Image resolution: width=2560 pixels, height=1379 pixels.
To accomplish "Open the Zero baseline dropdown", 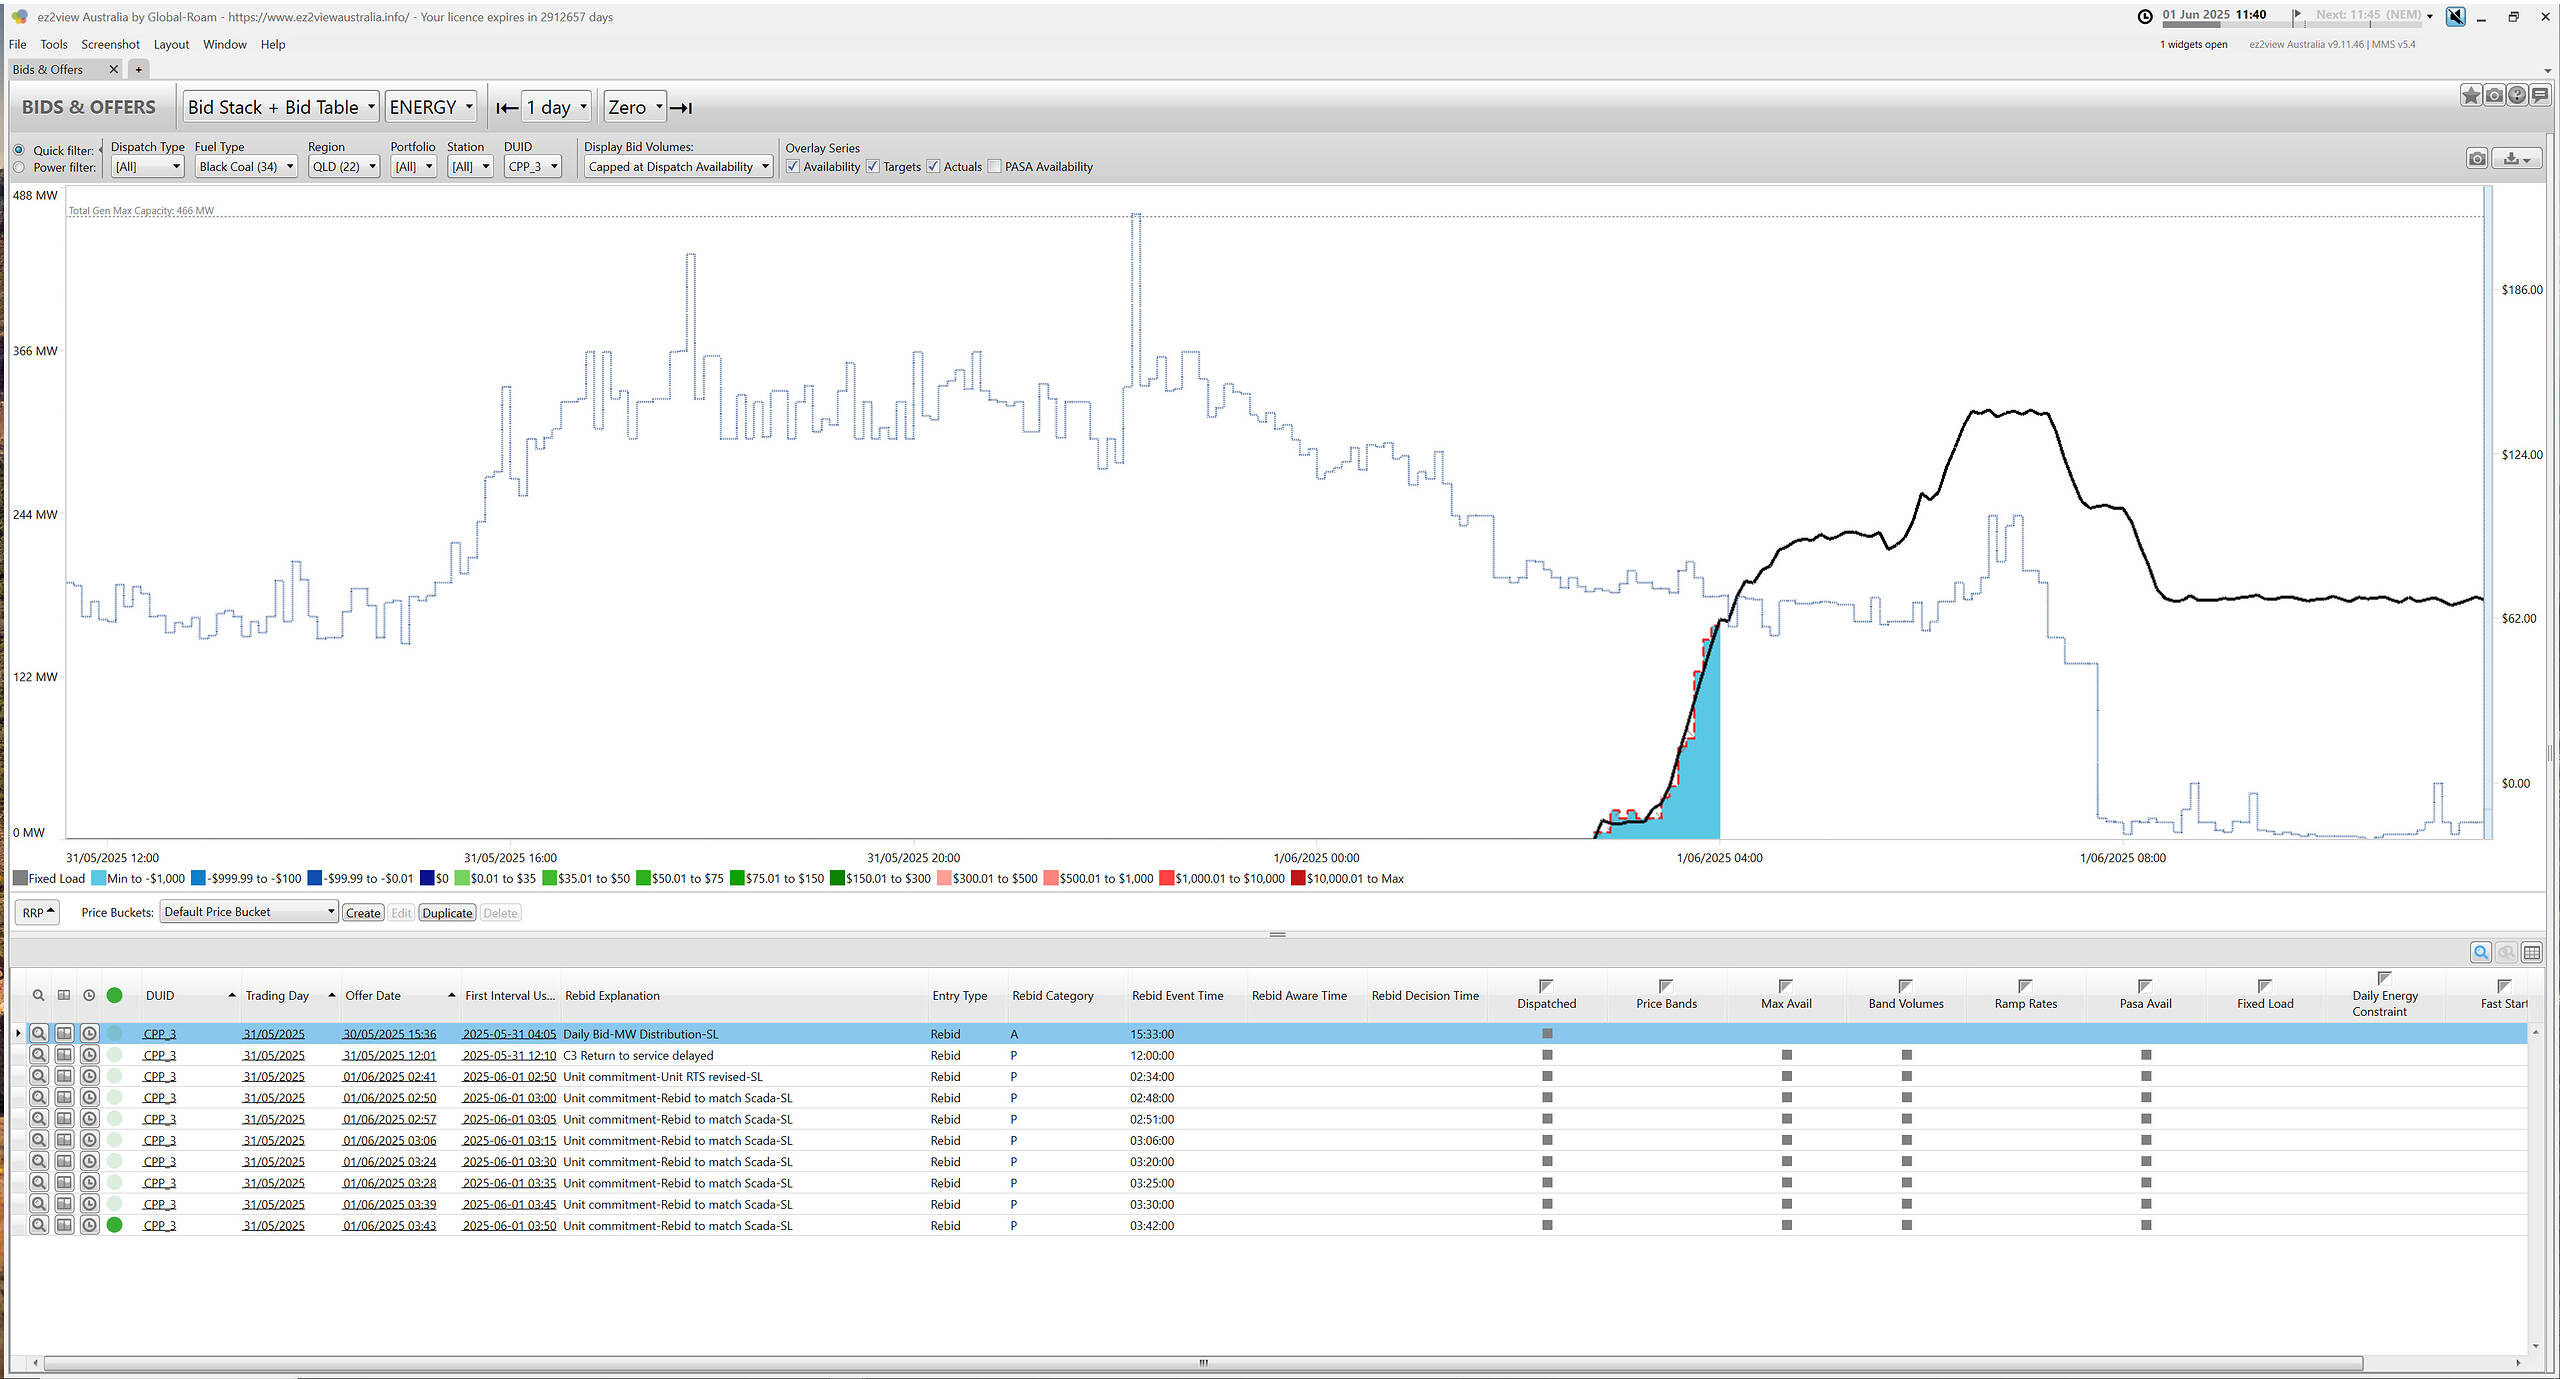I will [635, 108].
